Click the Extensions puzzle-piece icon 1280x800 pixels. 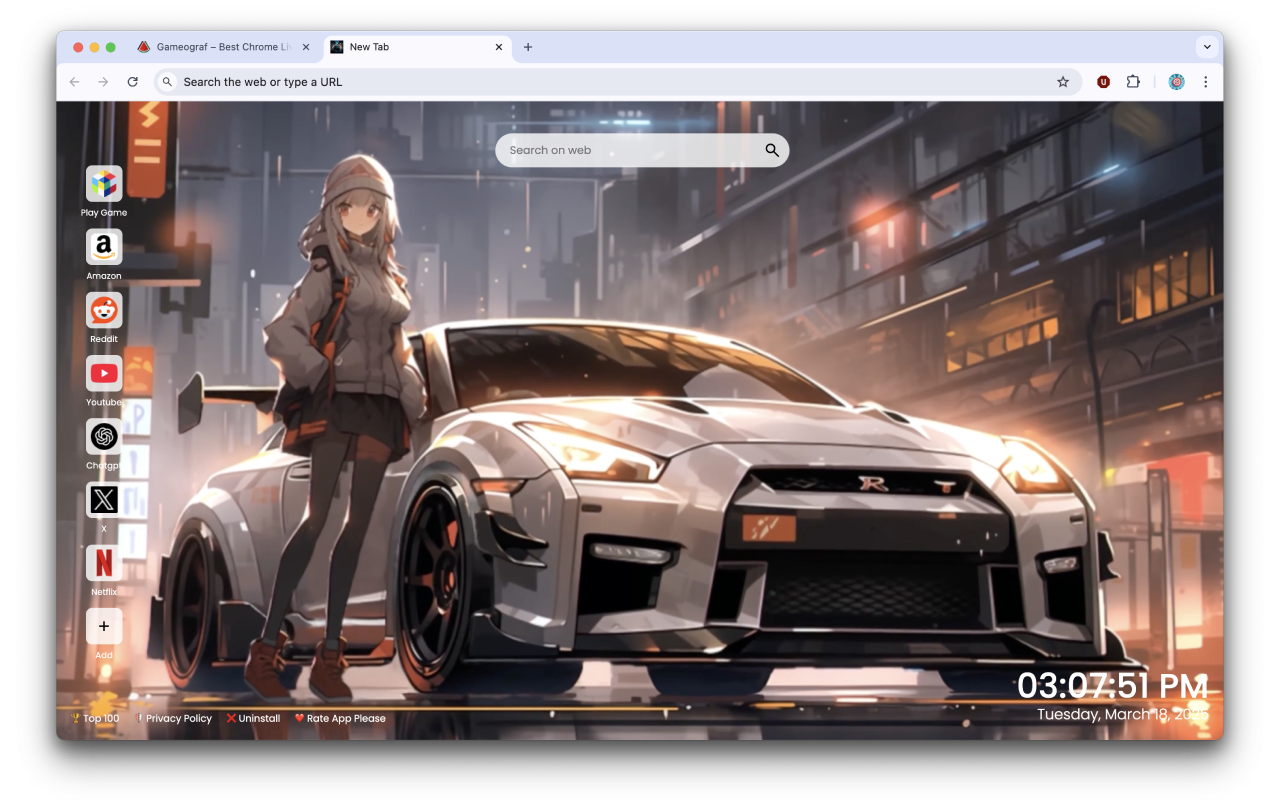pyautogui.click(x=1133, y=81)
